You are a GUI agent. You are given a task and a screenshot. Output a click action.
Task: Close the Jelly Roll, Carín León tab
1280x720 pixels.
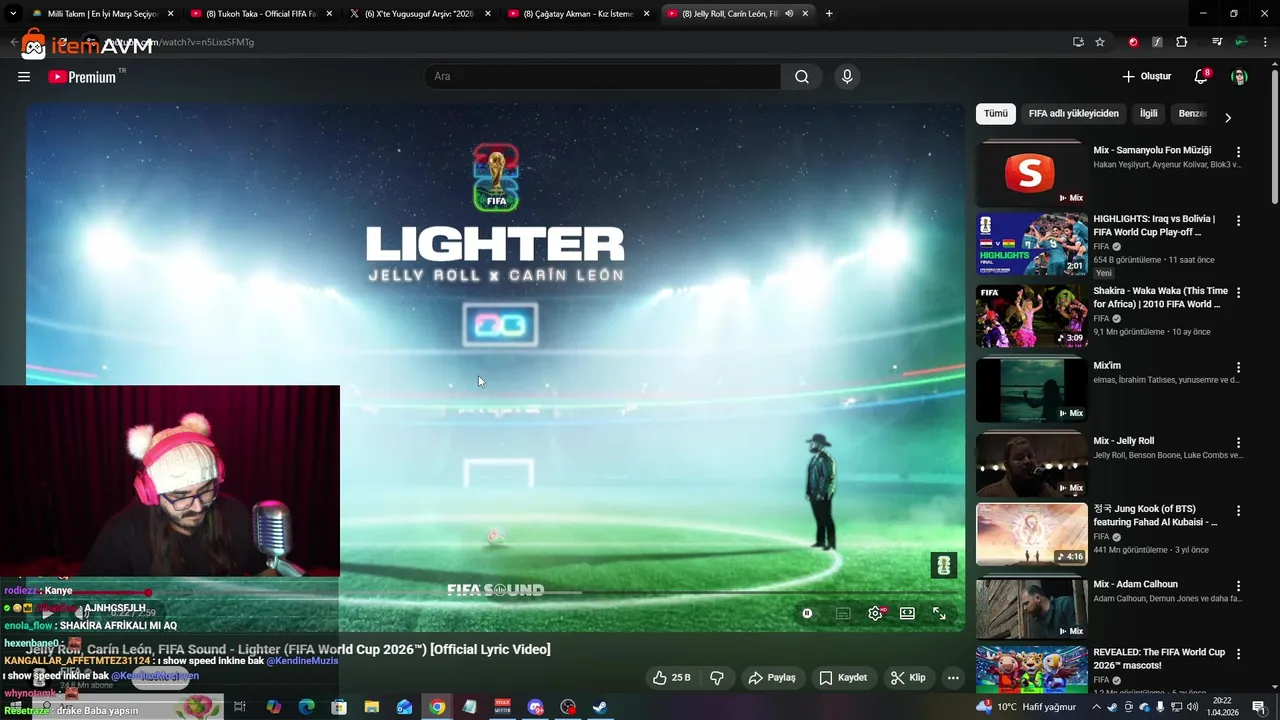pos(805,14)
